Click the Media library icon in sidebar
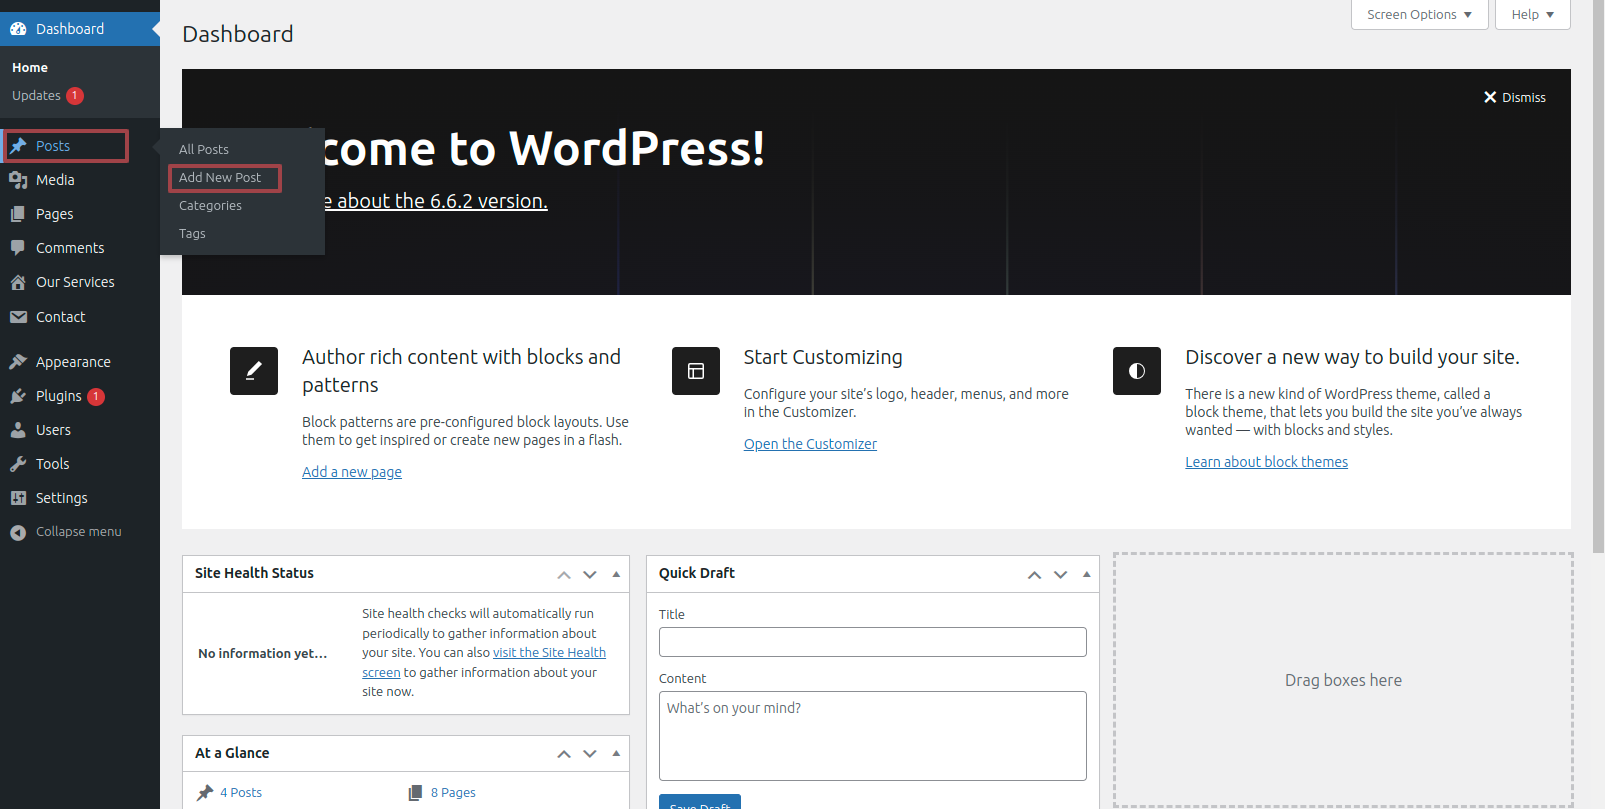This screenshot has width=1605, height=809. click(18, 180)
